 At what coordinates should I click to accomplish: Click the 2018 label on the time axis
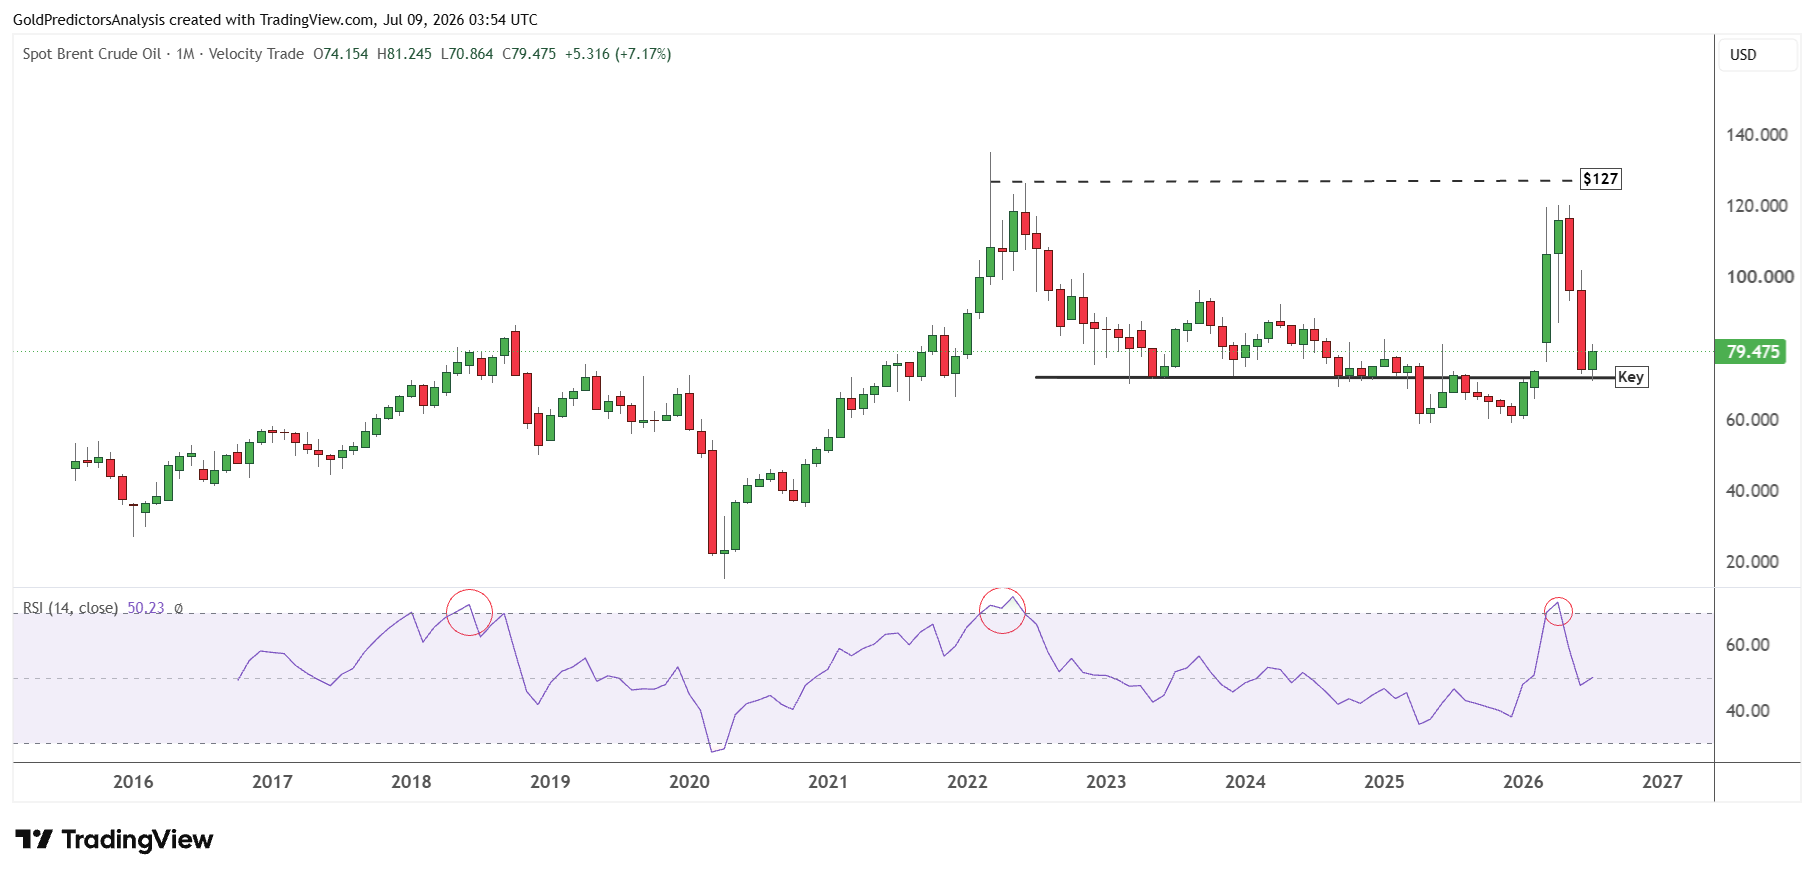pyautogui.click(x=411, y=782)
